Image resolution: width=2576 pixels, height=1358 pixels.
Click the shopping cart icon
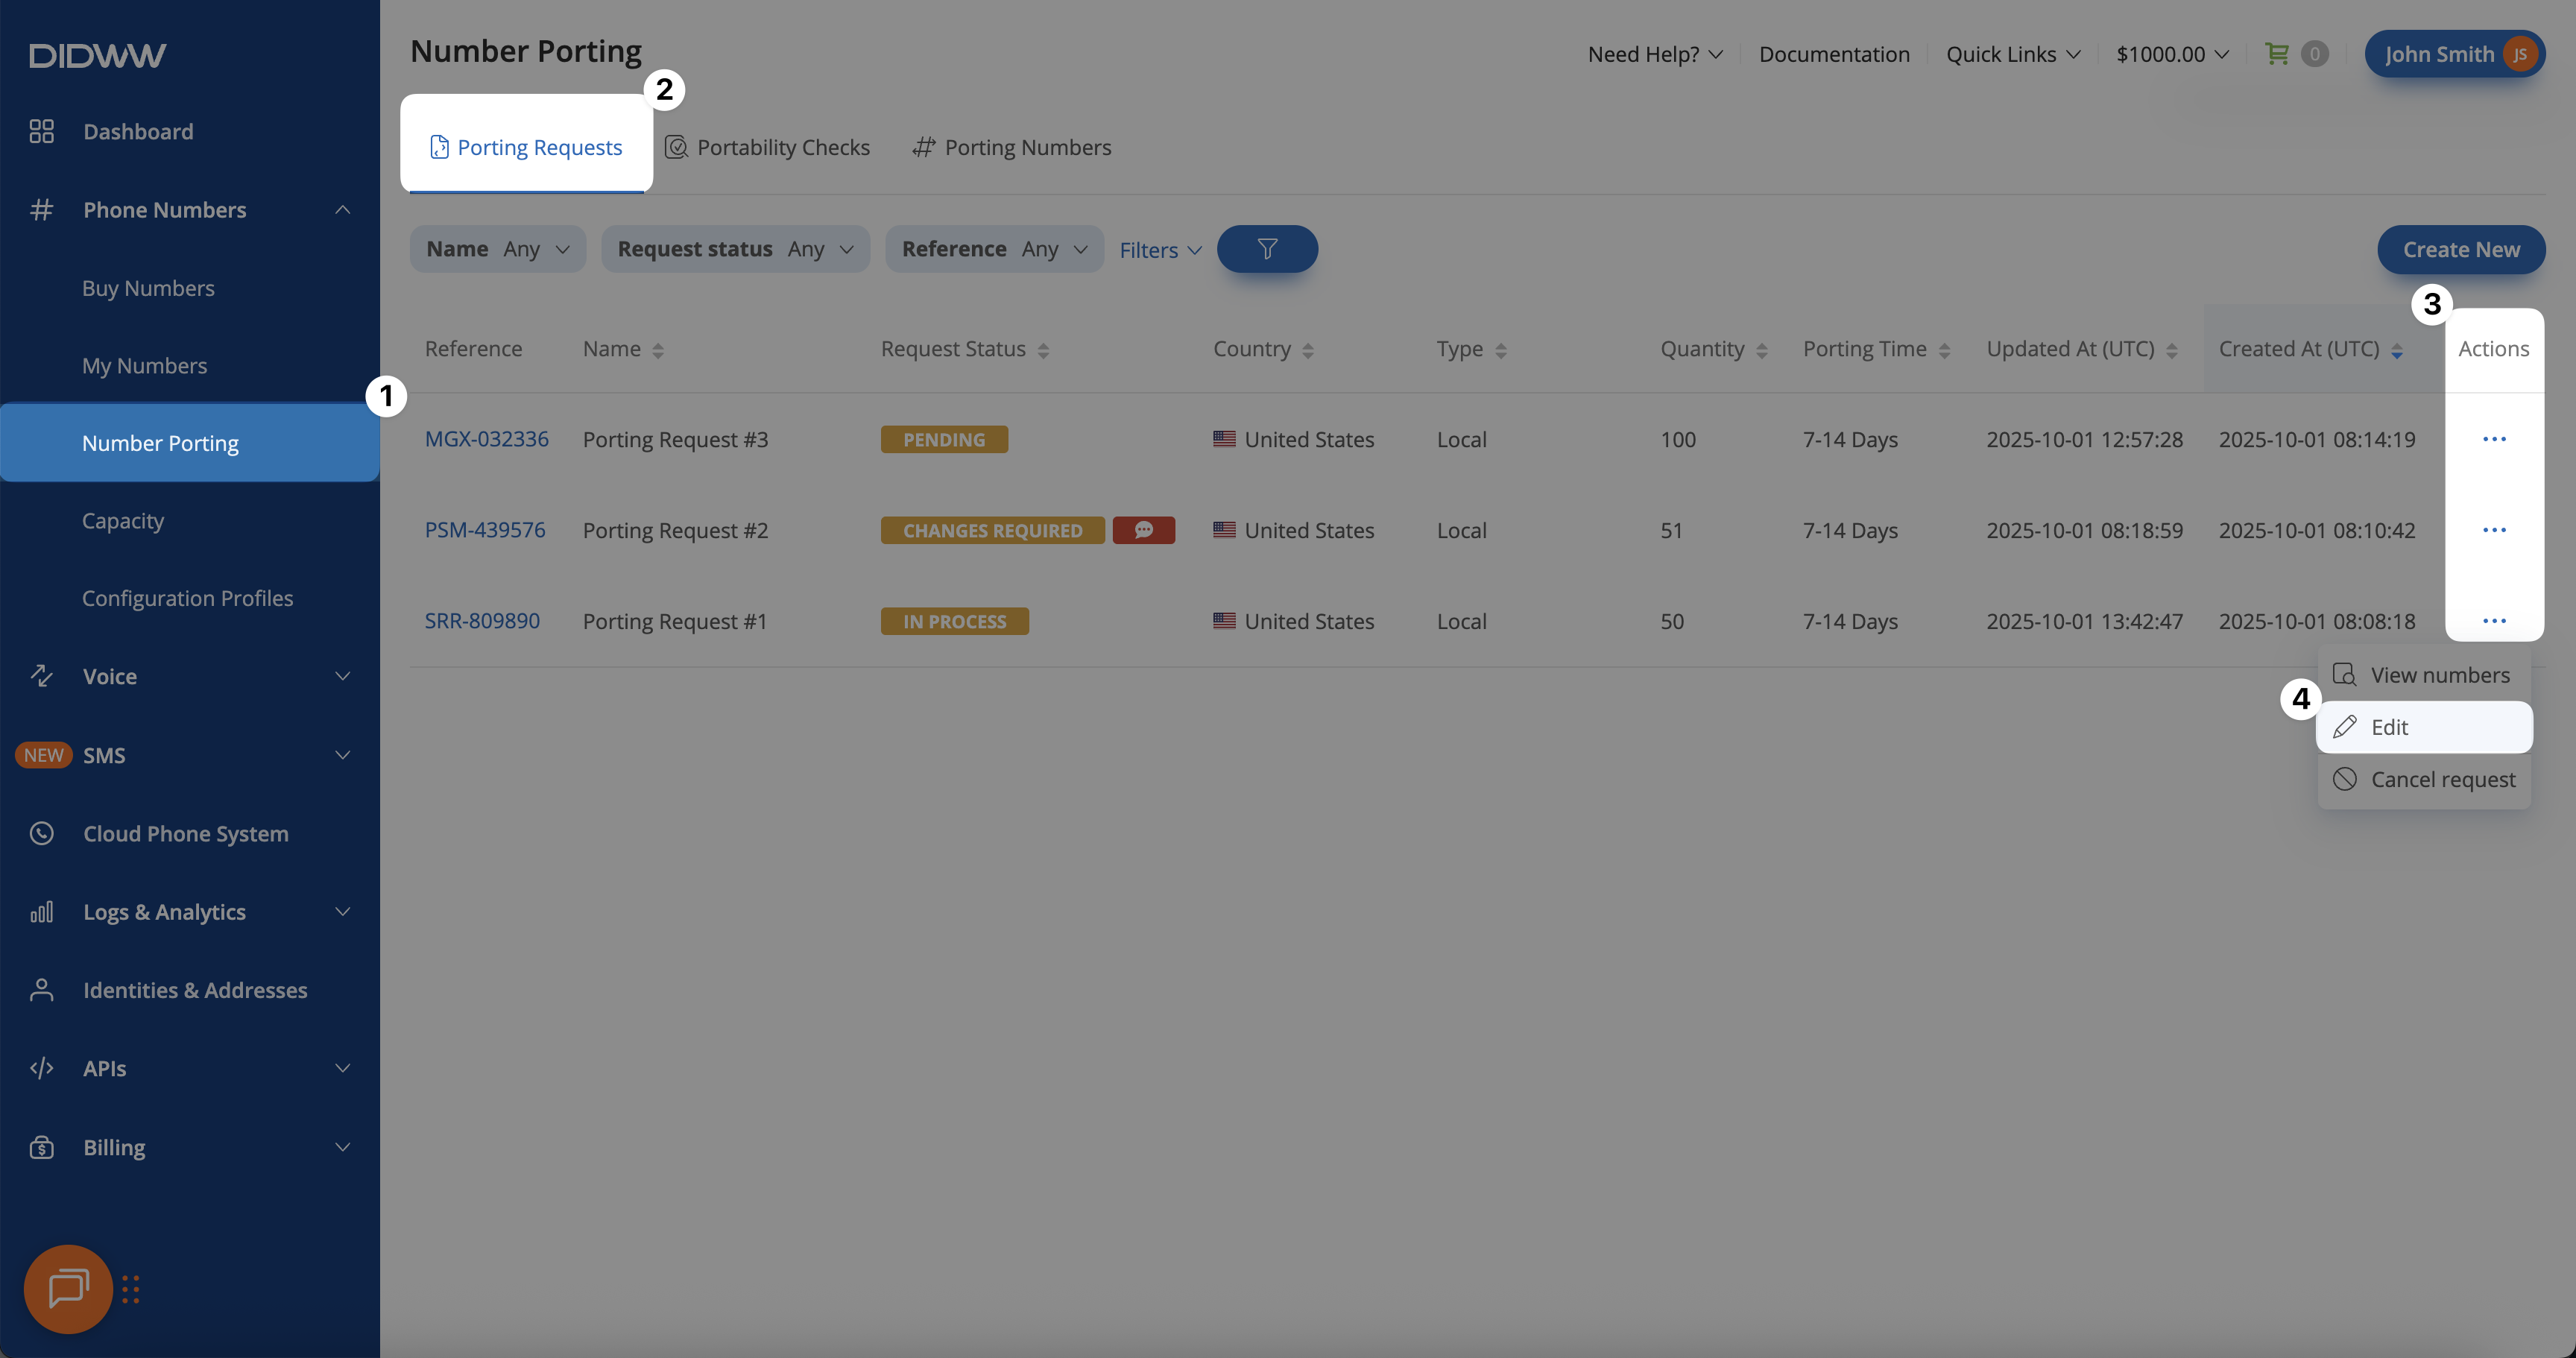2277,54
